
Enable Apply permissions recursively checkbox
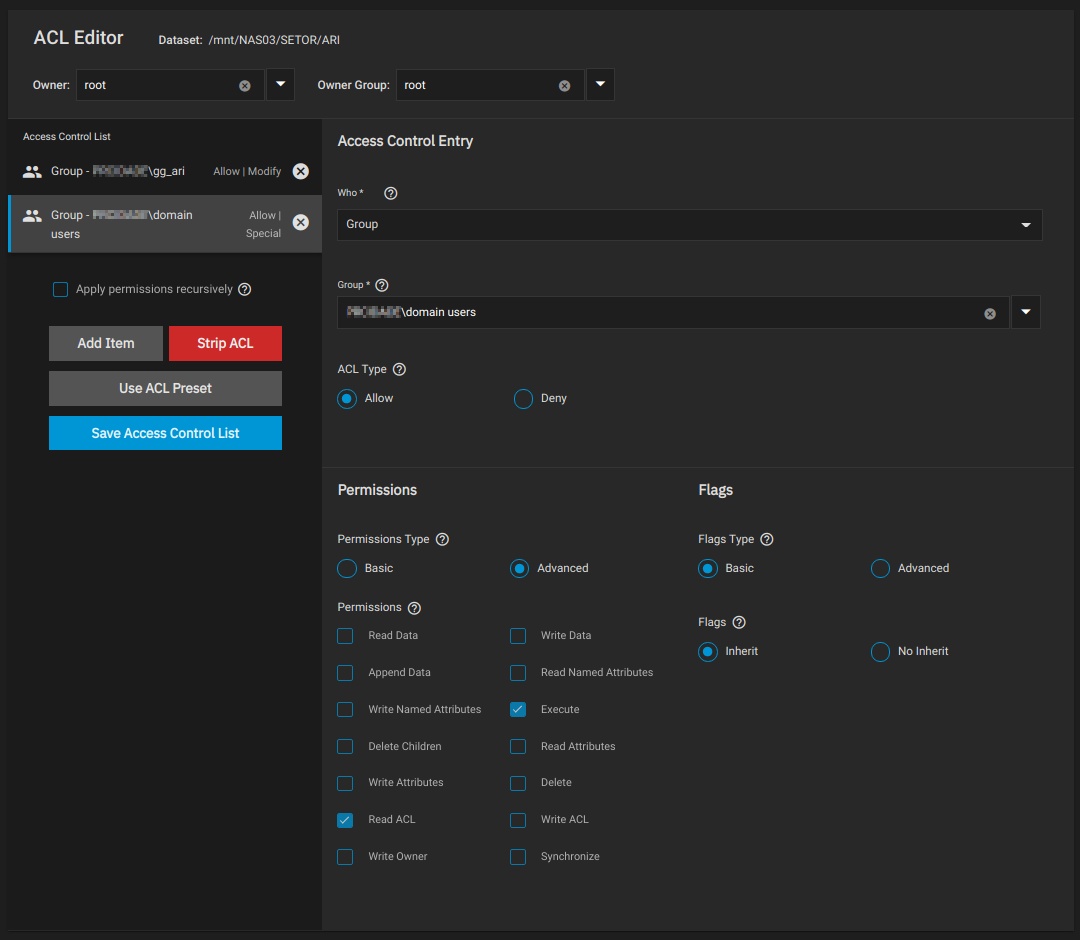click(61, 289)
